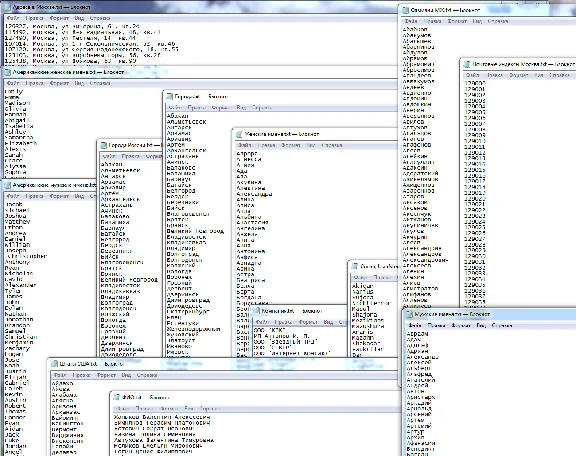This screenshot has width=576, height=456.
Task: Click name Christopher in American male names list
Action: pyautogui.click(x=26, y=256)
